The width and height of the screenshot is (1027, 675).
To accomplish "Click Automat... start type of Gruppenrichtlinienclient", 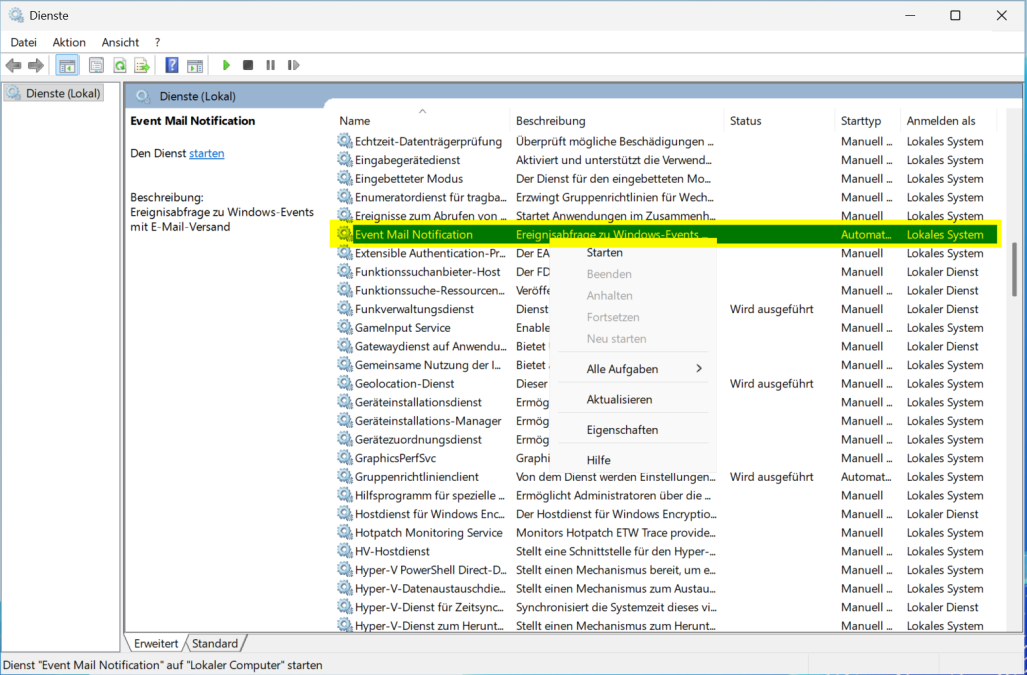I will pyautogui.click(x=866, y=477).
